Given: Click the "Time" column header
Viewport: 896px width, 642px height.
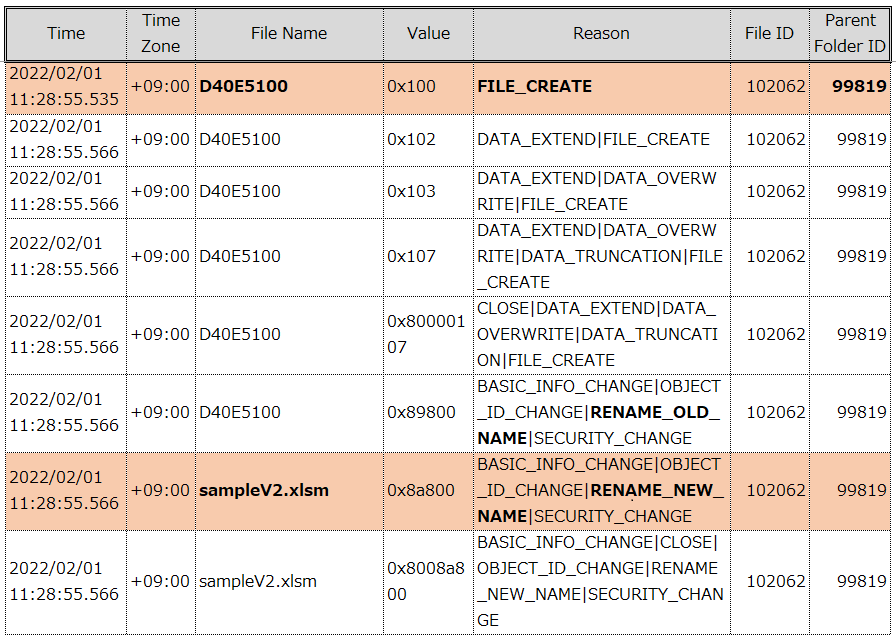Looking at the screenshot, I should coord(66,33).
